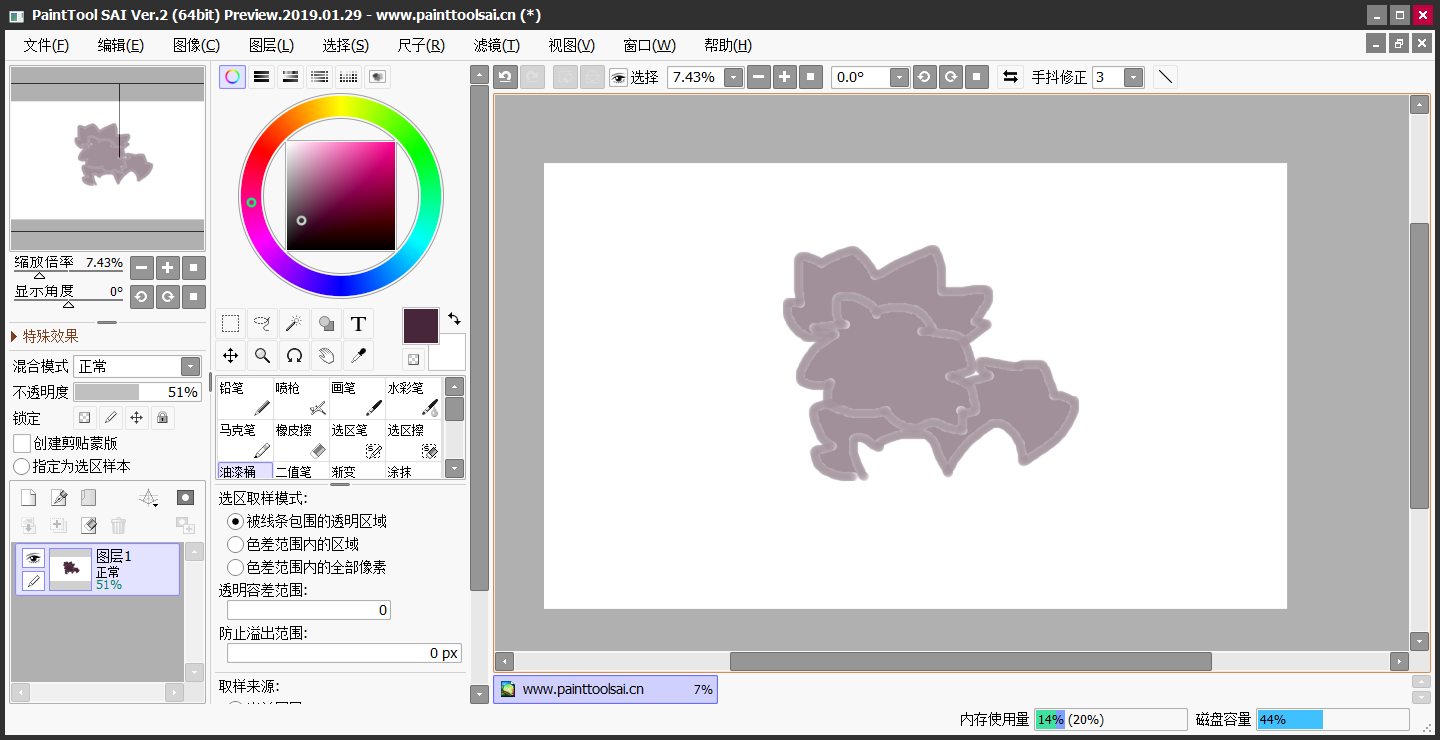Open the 编辑(E) menu
Screen dimensions: 1440x740
pos(121,45)
